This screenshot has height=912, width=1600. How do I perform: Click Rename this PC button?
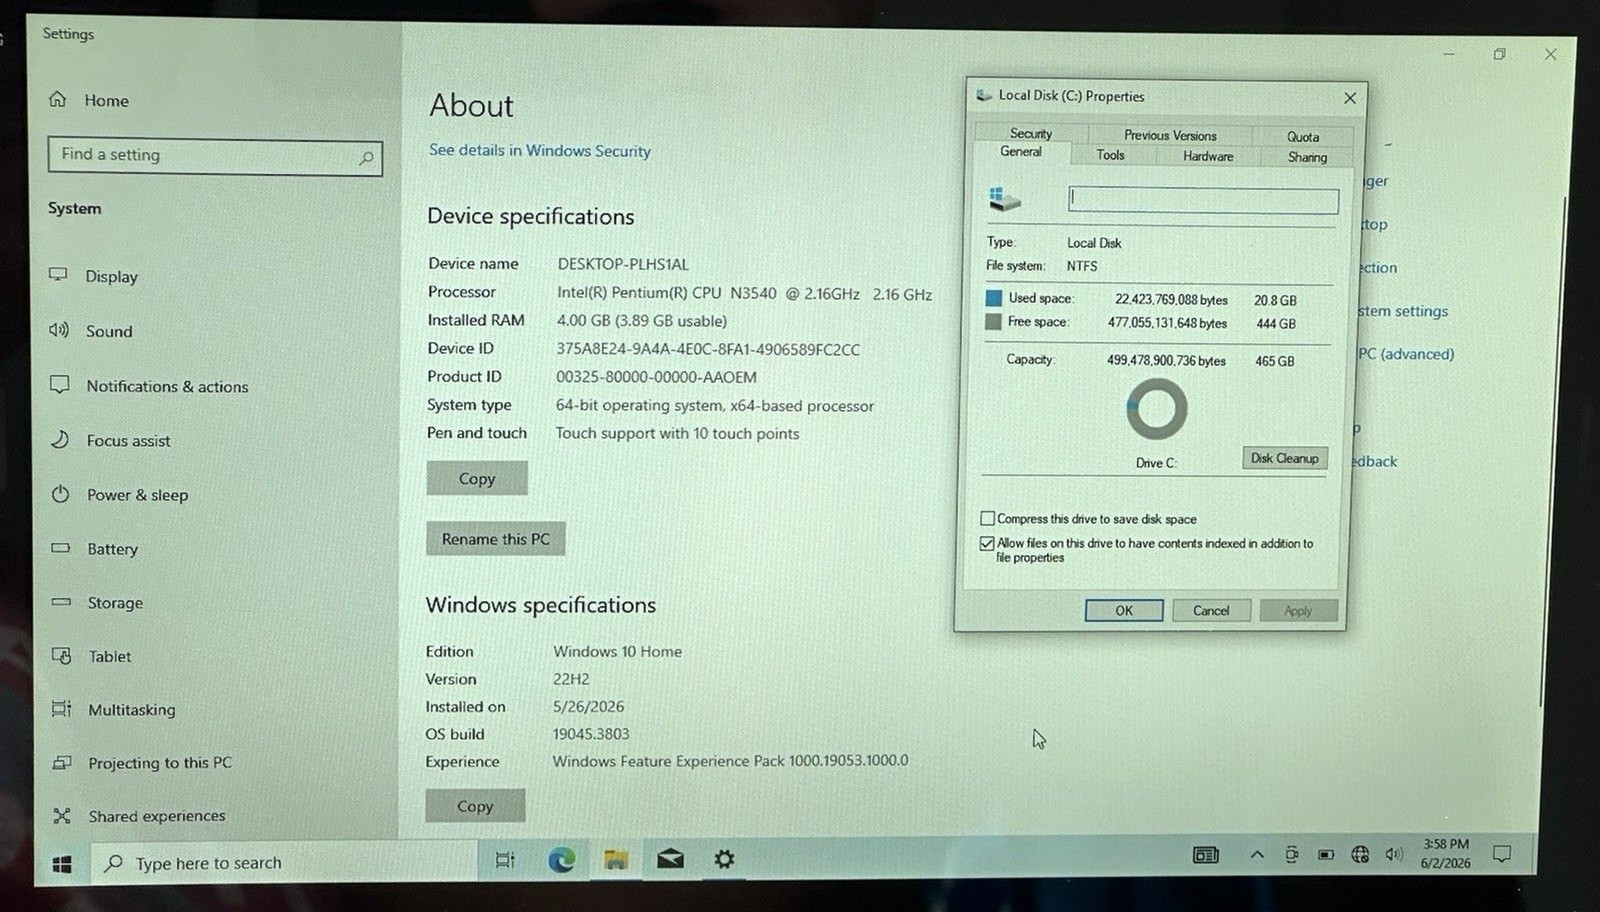click(496, 539)
